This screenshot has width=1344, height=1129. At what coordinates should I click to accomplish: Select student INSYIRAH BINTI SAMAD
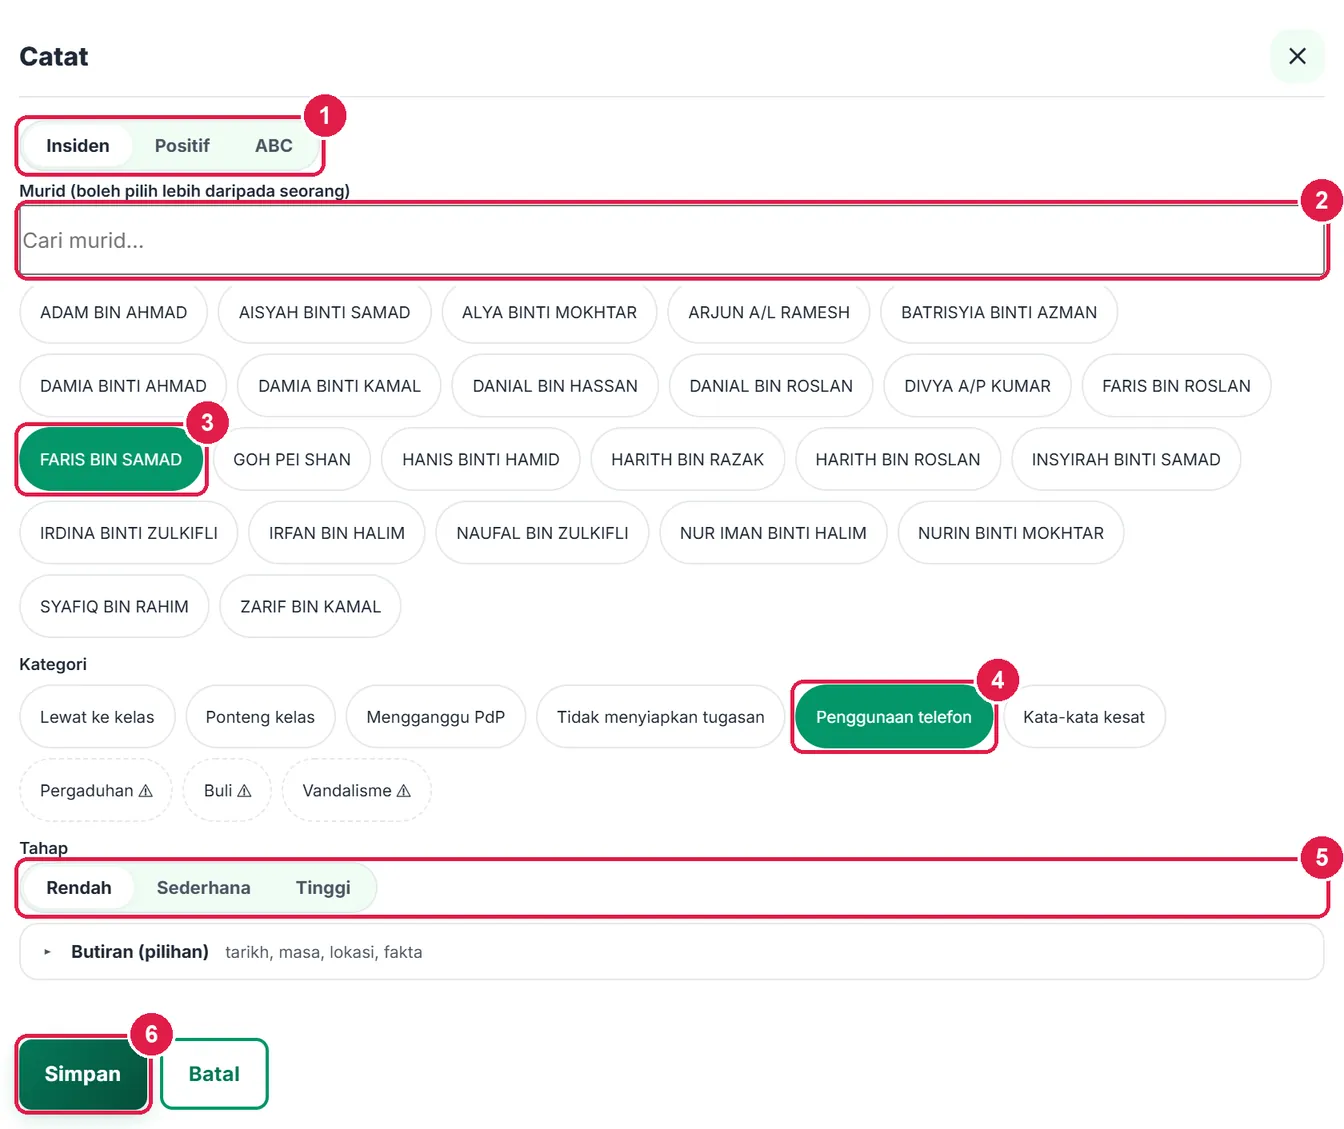pos(1126,460)
